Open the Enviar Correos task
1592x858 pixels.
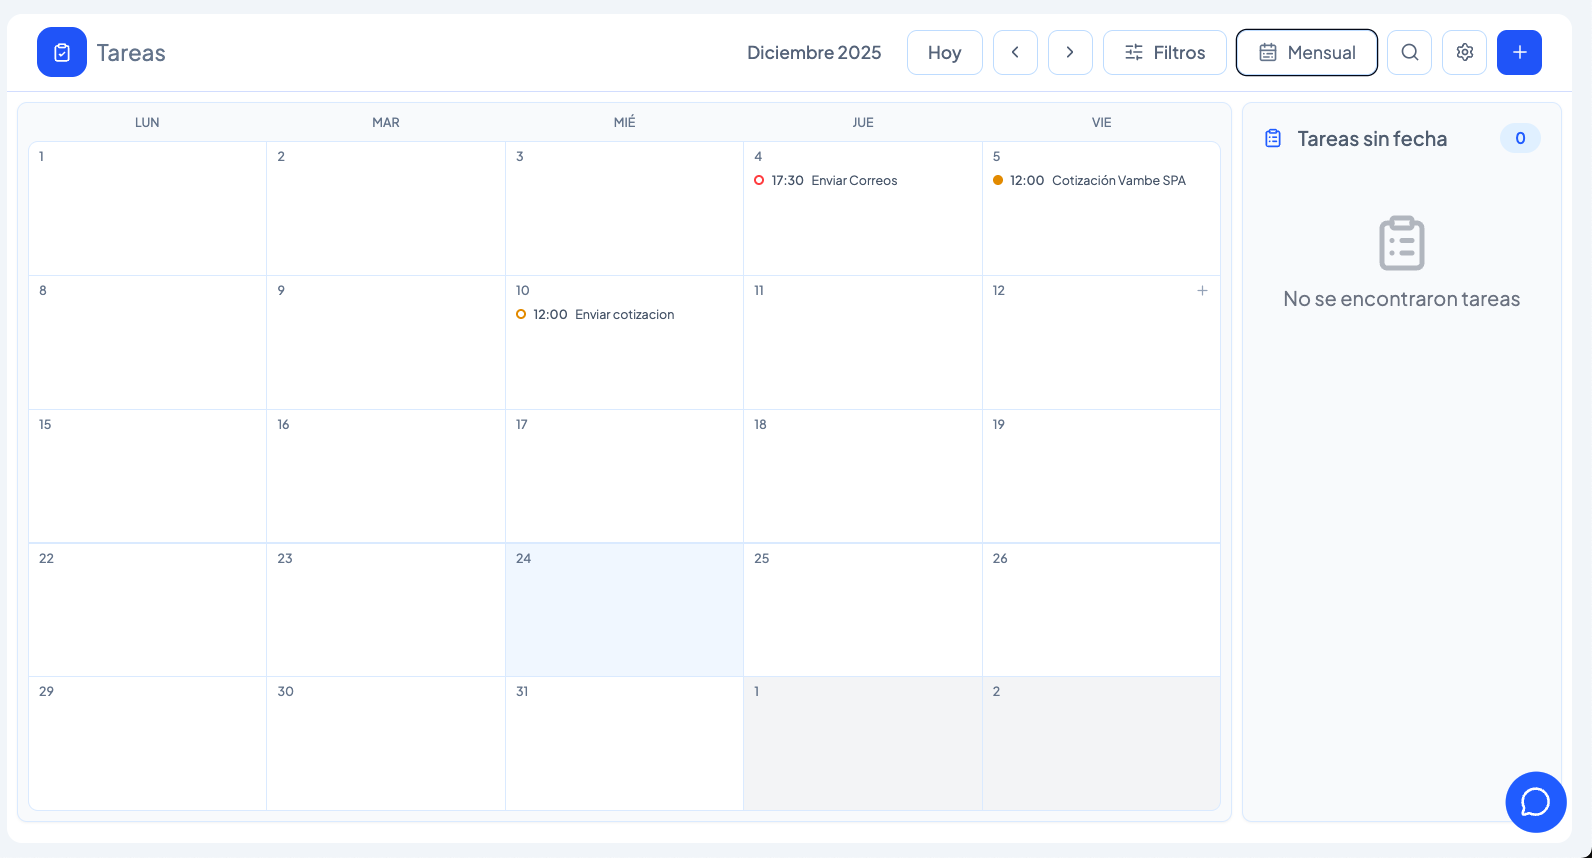click(854, 181)
